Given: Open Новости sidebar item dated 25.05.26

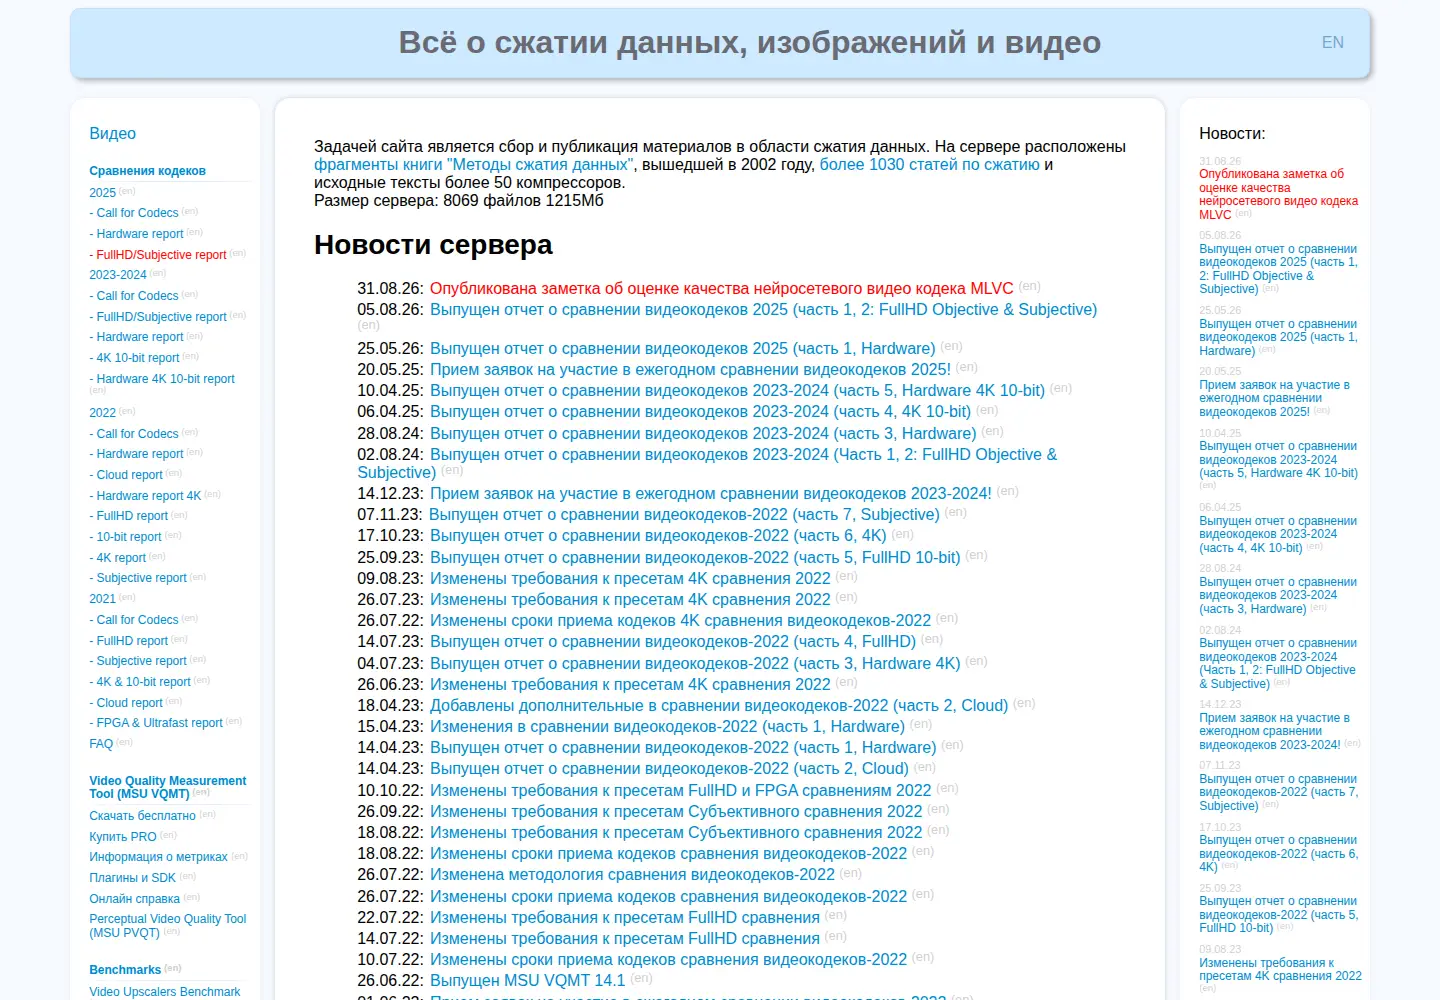Looking at the screenshot, I should pos(1278,337).
